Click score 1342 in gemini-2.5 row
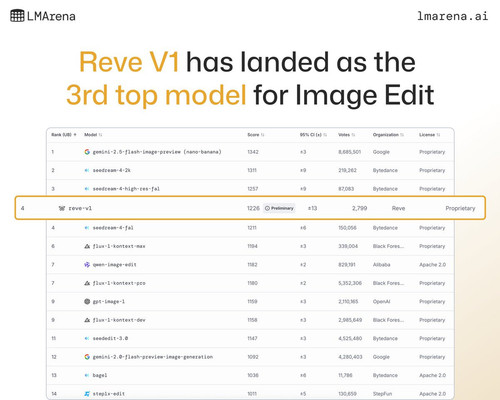The image size is (500, 400). pos(253,152)
